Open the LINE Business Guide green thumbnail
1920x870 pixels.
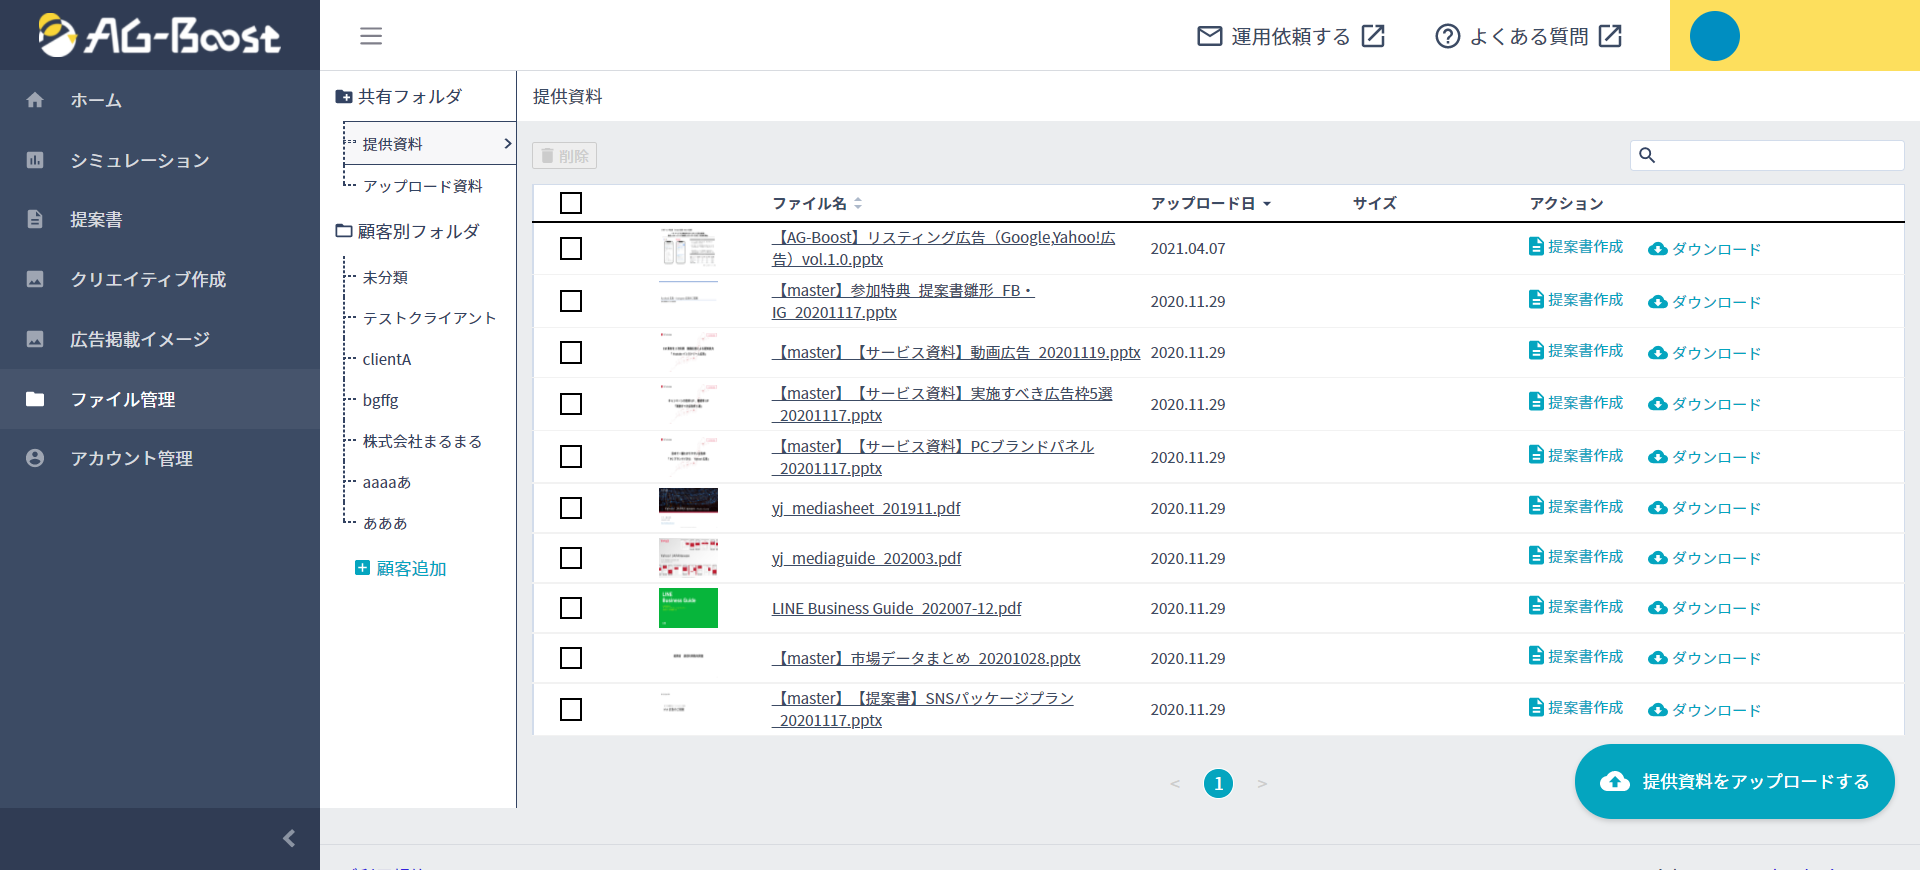click(688, 608)
